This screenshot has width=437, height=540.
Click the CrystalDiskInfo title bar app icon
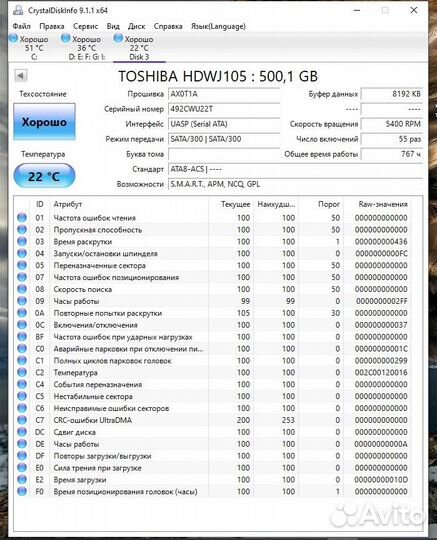pos(18,10)
